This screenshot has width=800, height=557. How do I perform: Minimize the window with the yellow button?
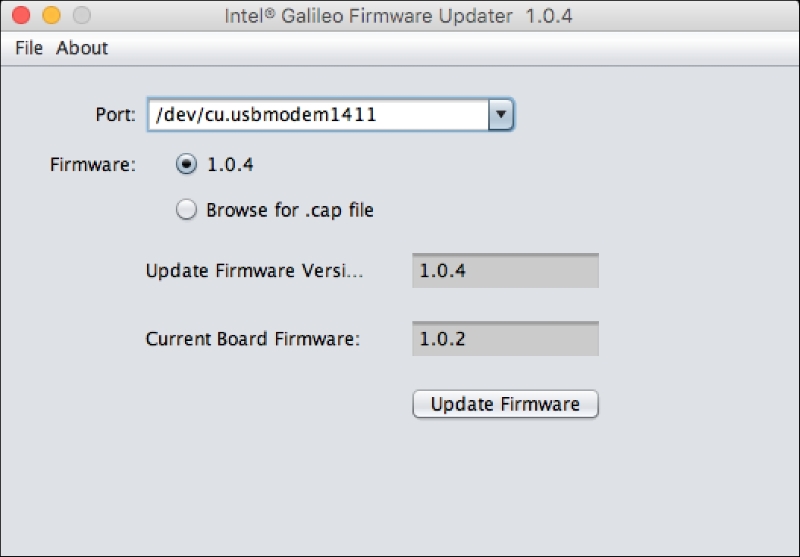pos(51,15)
